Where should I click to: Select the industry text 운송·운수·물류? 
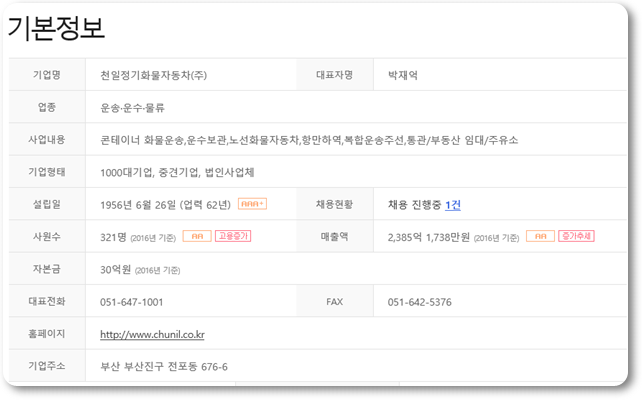(x=132, y=108)
